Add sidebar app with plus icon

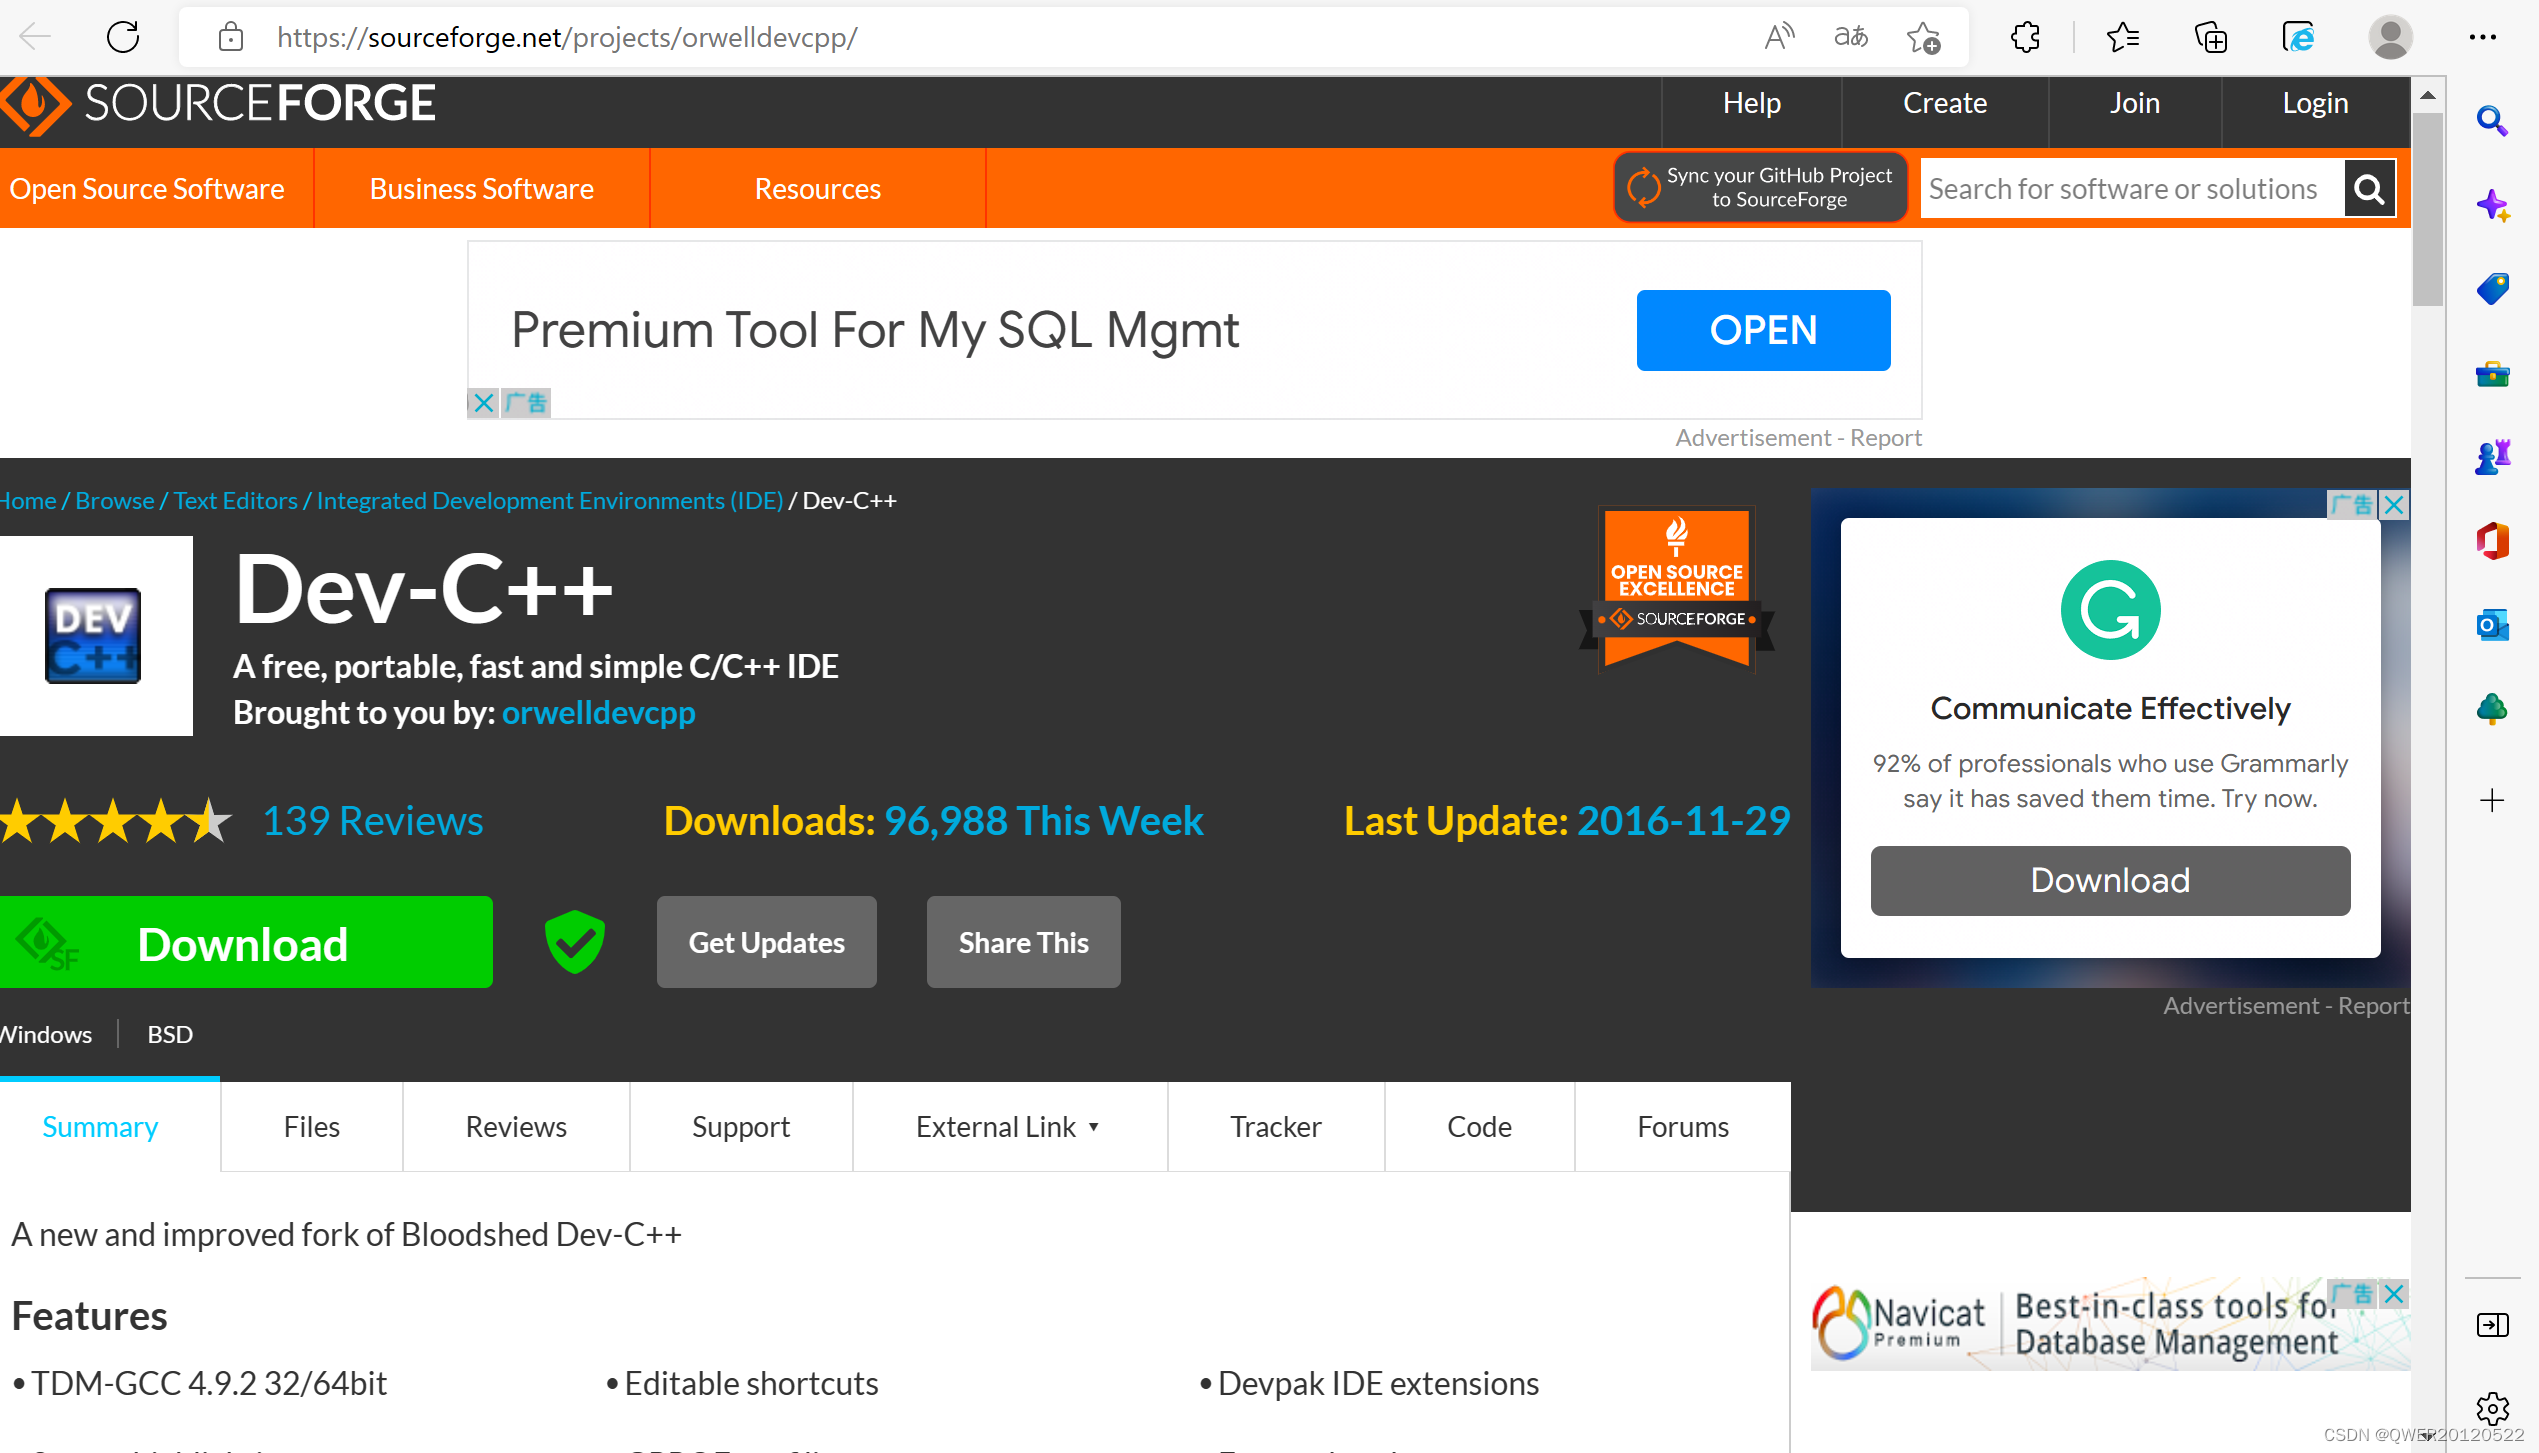pyautogui.click(x=2492, y=800)
